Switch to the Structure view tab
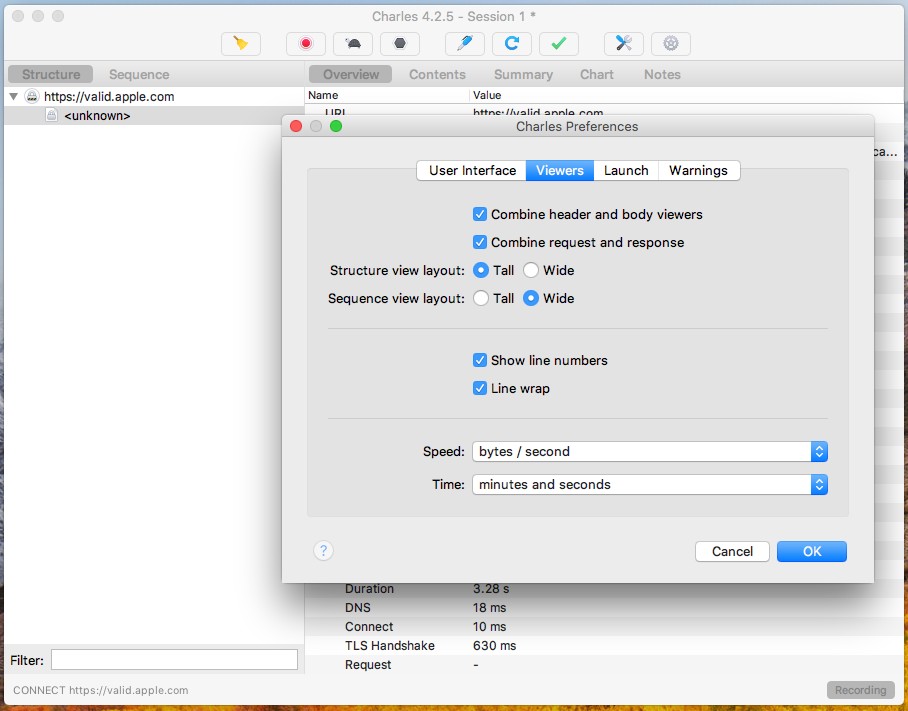 point(51,74)
